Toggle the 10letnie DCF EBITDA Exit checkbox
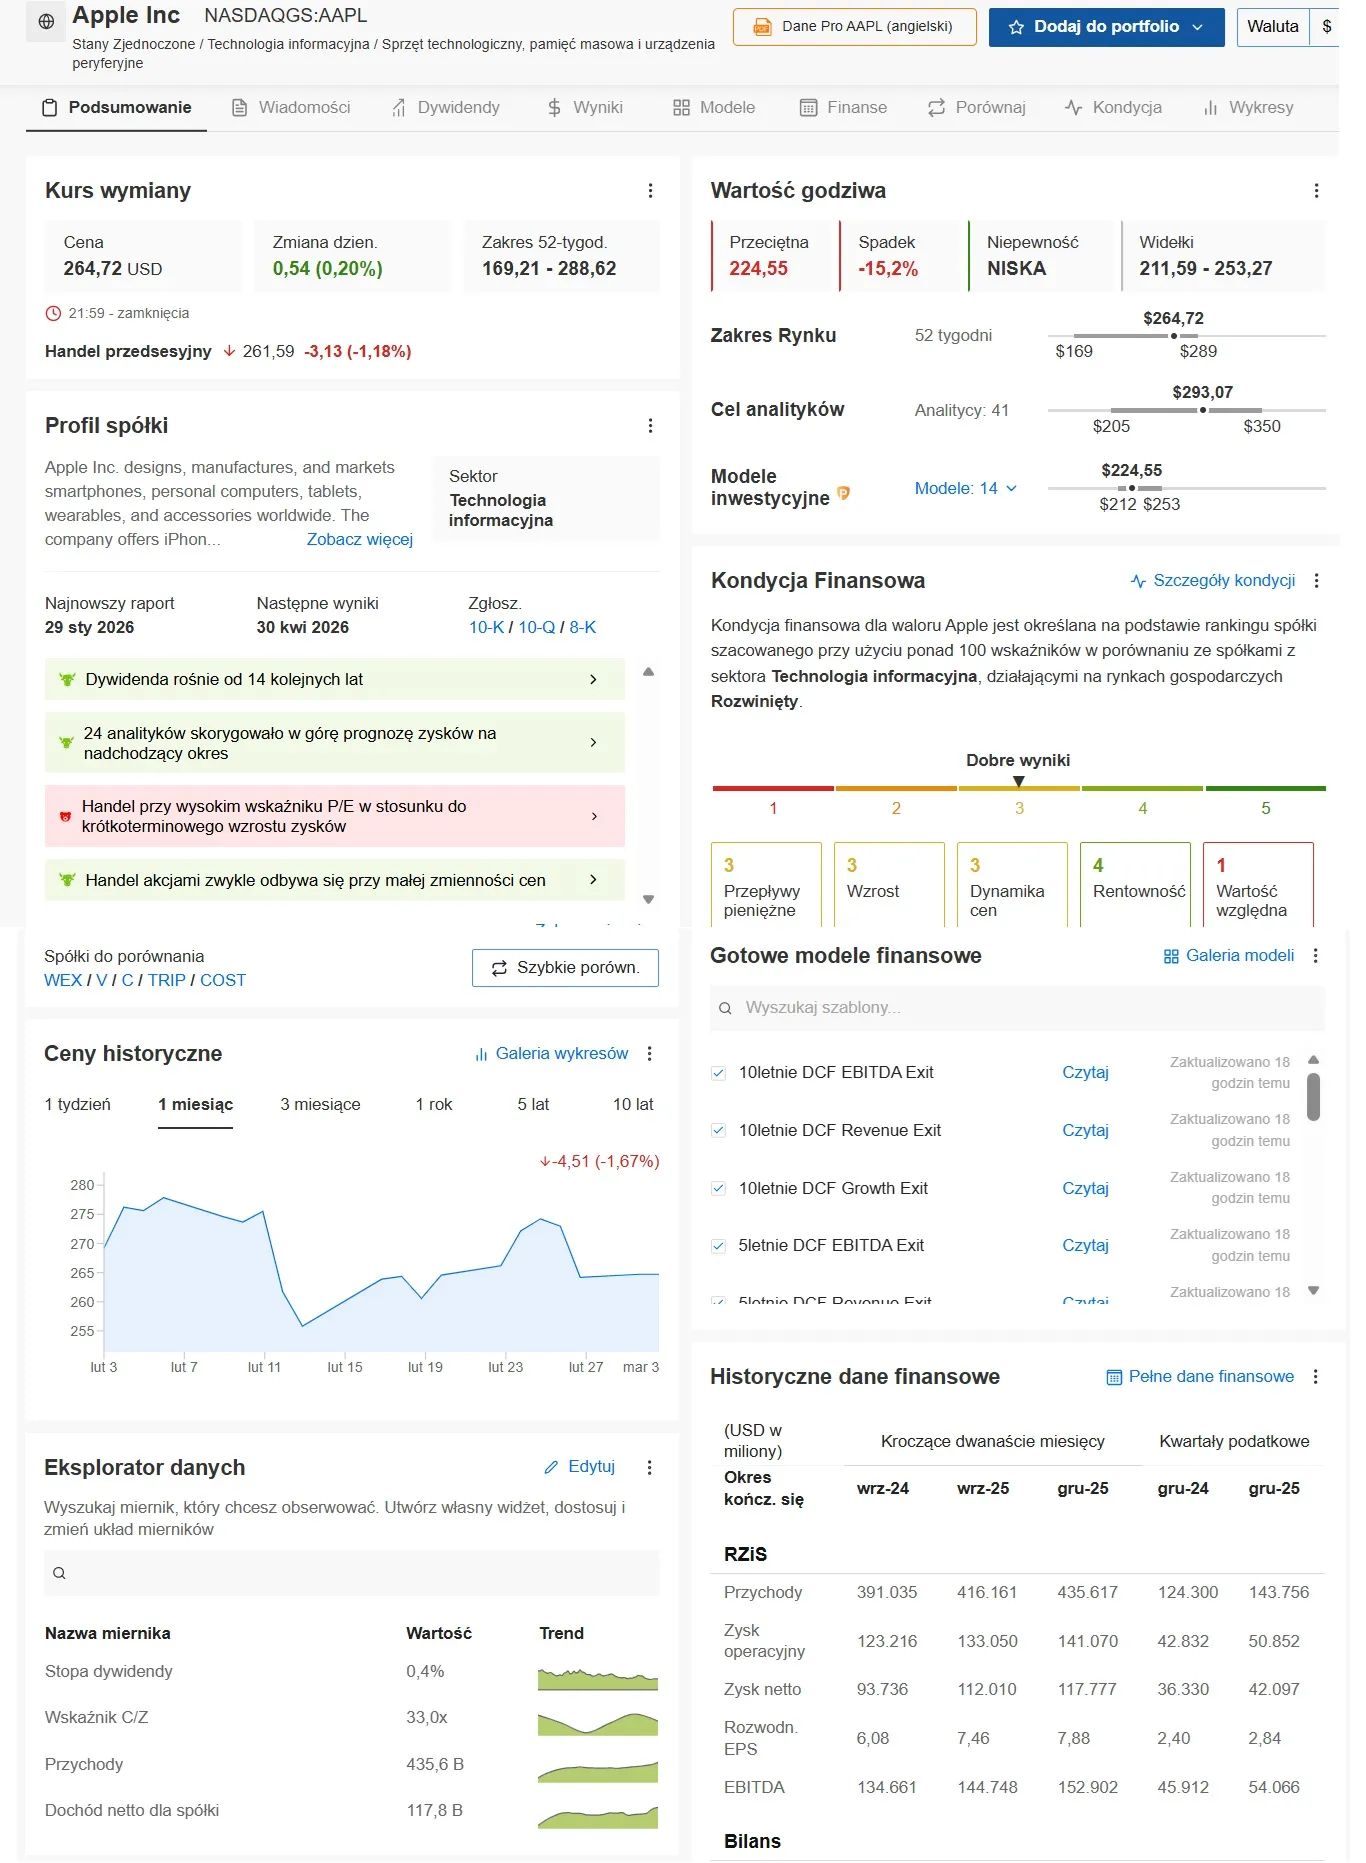The image size is (1366, 1863). pos(718,1073)
